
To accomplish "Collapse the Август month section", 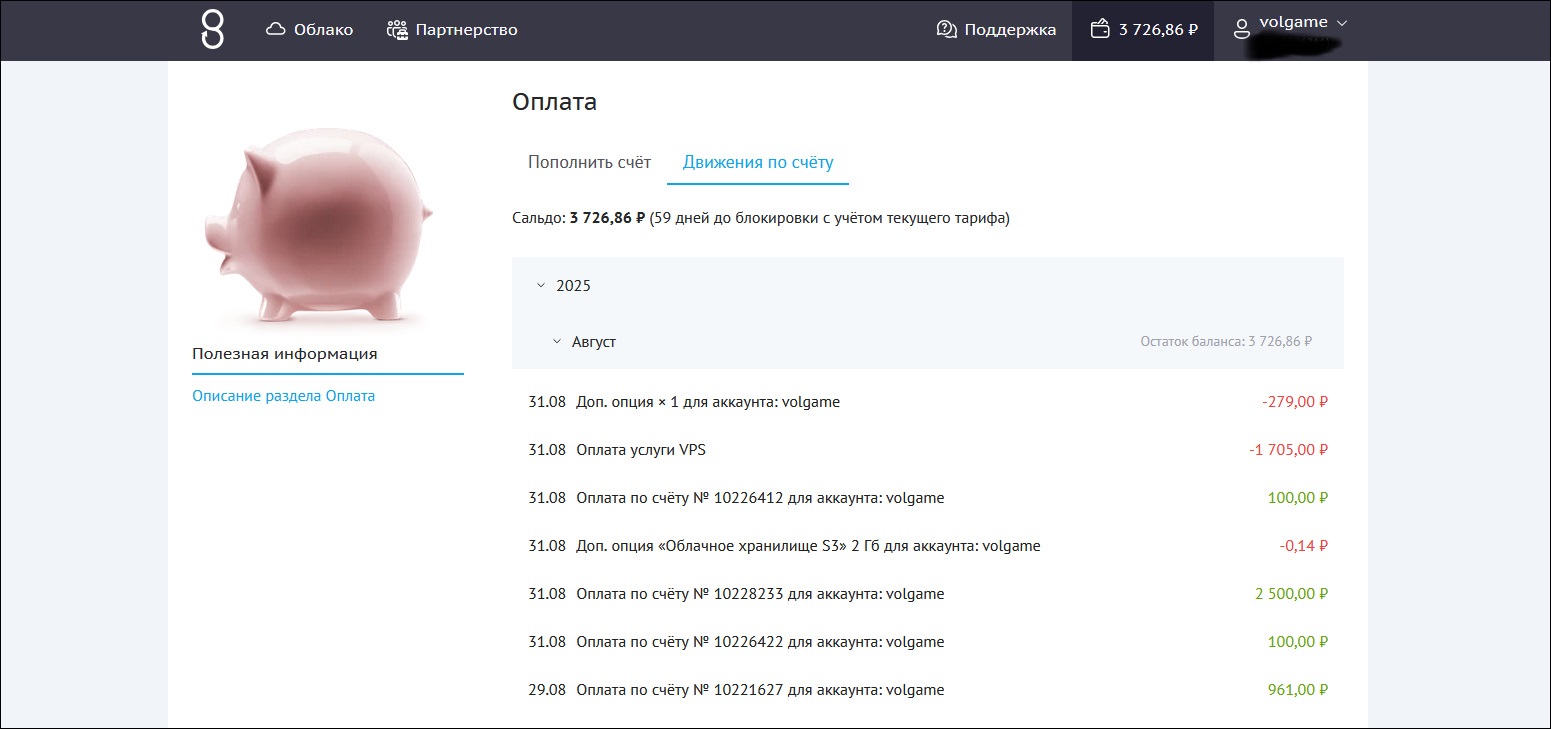I will [558, 342].
